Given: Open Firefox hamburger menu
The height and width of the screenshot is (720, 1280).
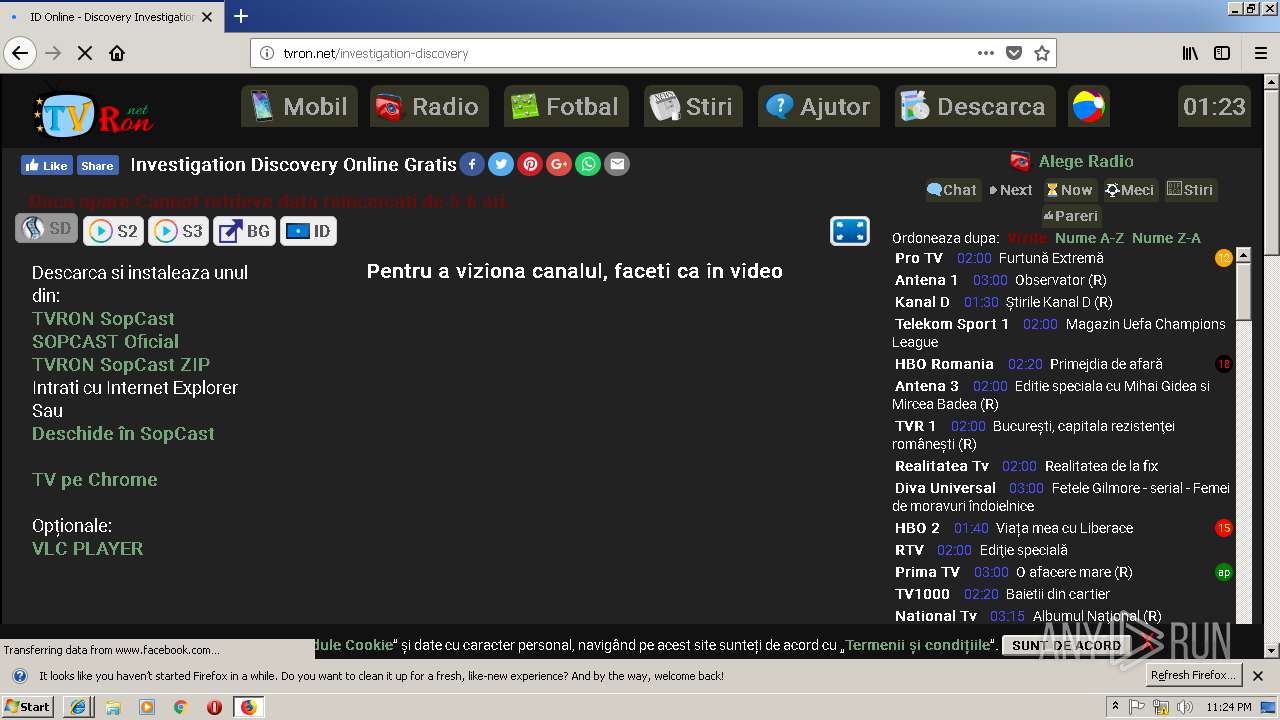Looking at the screenshot, I should point(1259,53).
